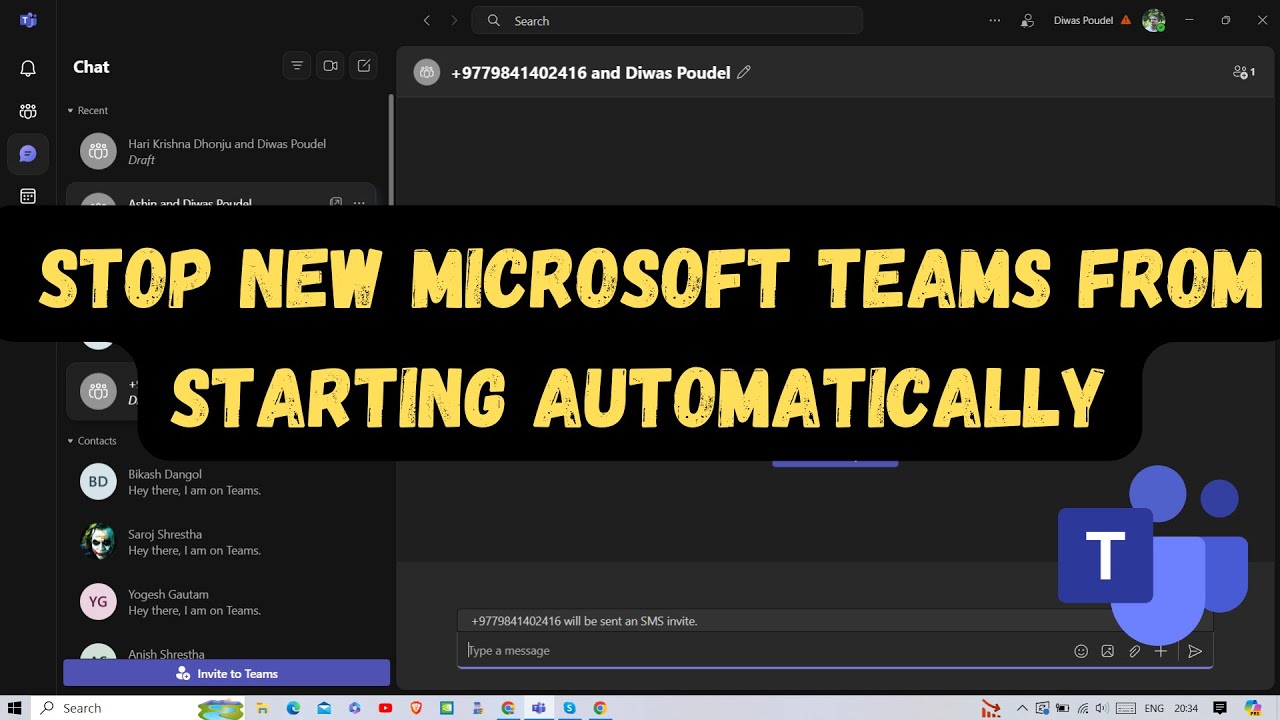Open the Wi-Fi network status icon
1280x720 pixels.
(x=1082, y=708)
